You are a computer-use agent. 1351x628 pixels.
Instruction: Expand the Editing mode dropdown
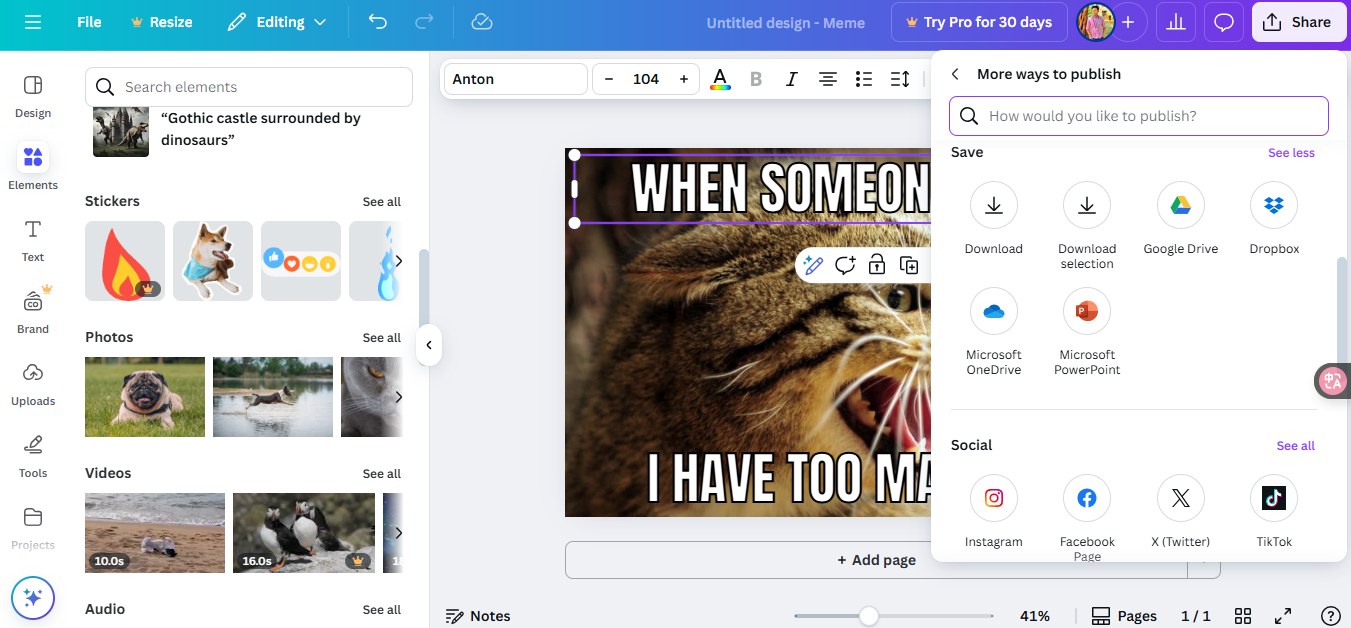277,21
